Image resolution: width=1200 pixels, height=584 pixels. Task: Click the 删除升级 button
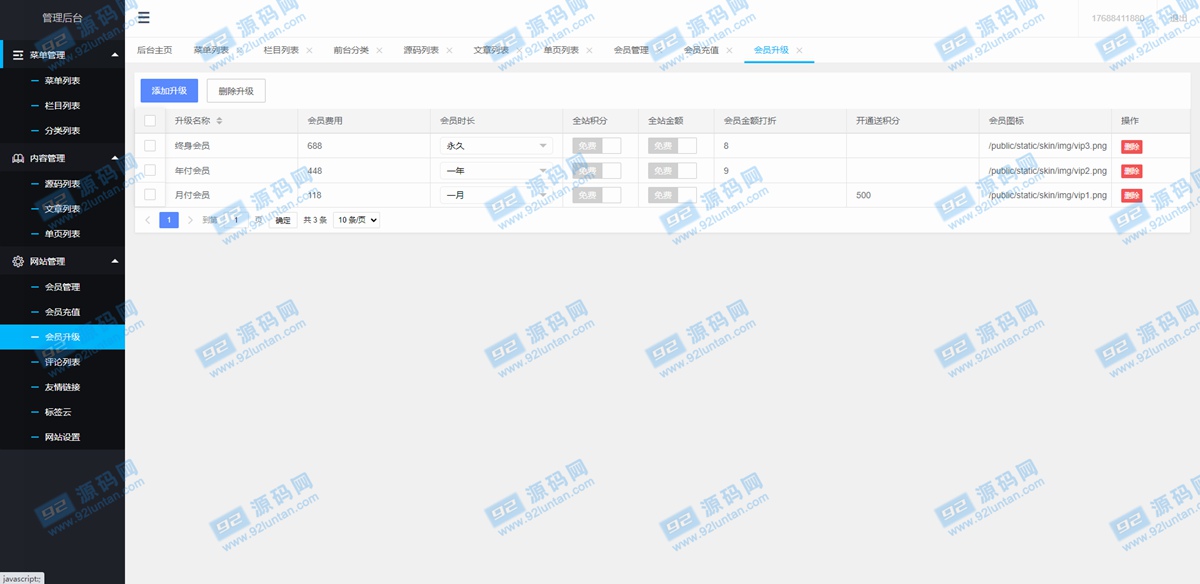[x=236, y=91]
